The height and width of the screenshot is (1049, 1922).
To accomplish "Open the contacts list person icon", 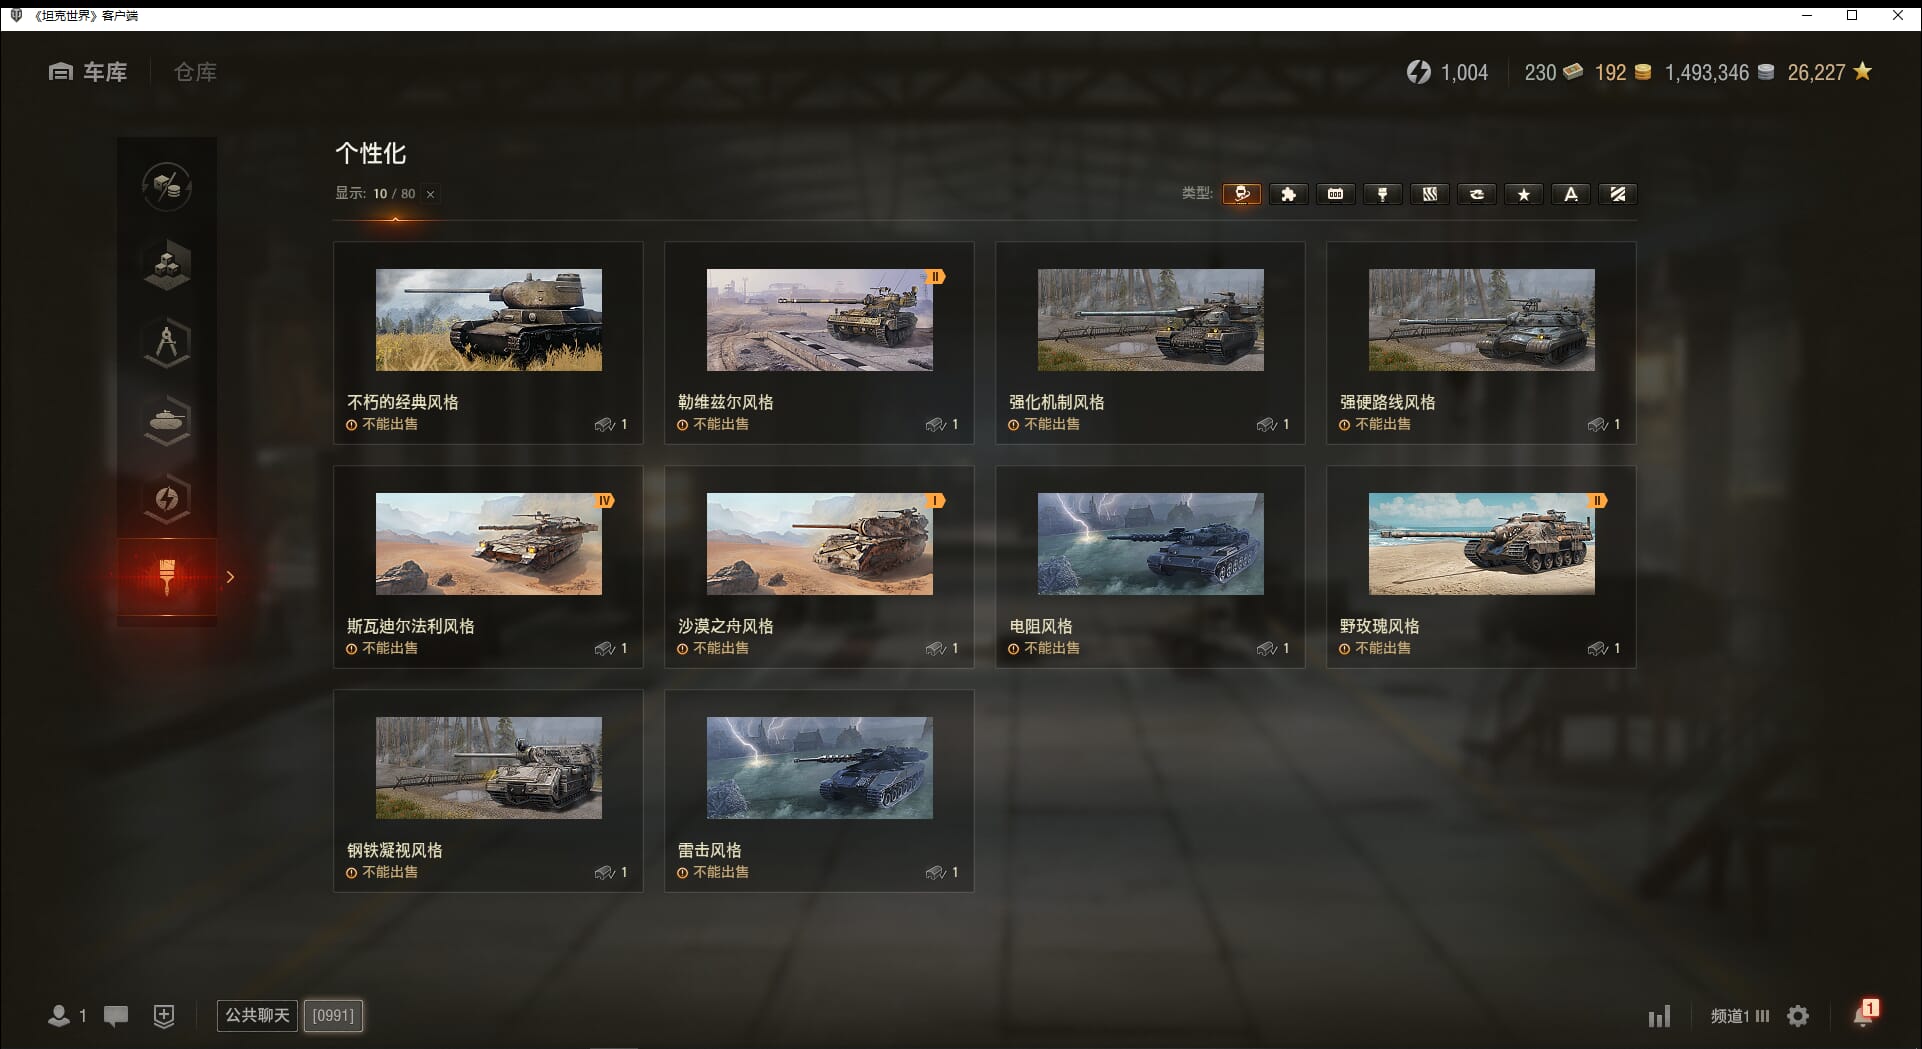I will pyautogui.click(x=59, y=1016).
